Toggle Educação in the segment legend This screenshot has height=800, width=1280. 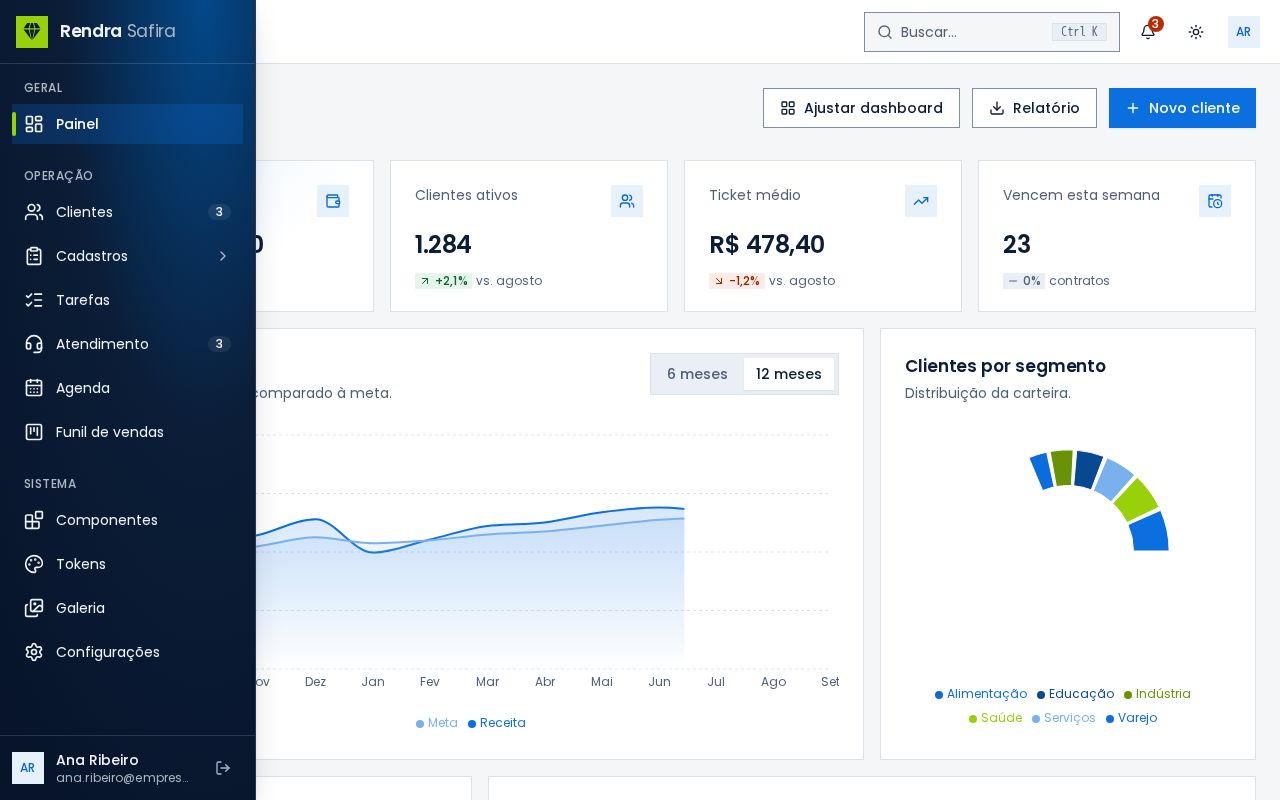tap(1076, 694)
